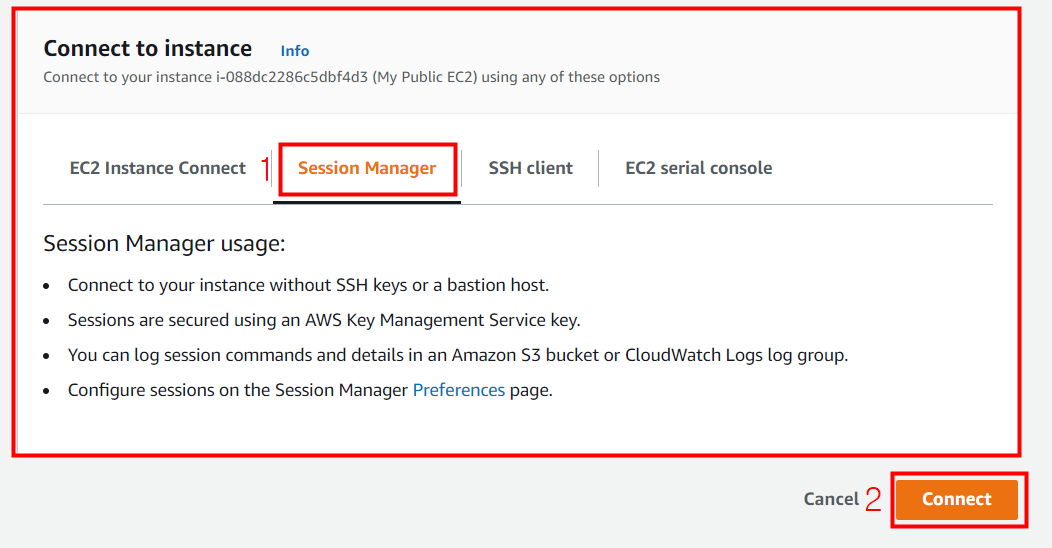This screenshot has width=1052, height=548.
Task: Click the orange Connect button
Action: (957, 499)
